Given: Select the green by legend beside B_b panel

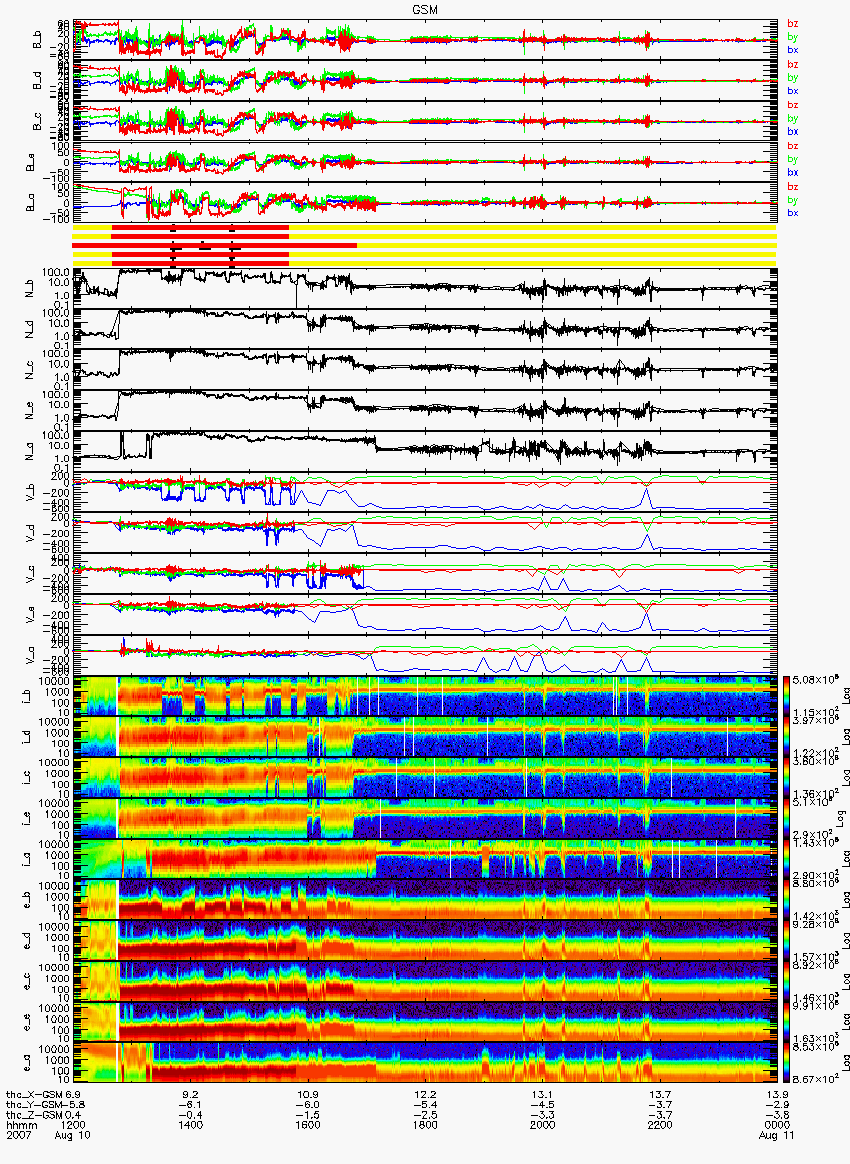Looking at the screenshot, I should point(792,36).
